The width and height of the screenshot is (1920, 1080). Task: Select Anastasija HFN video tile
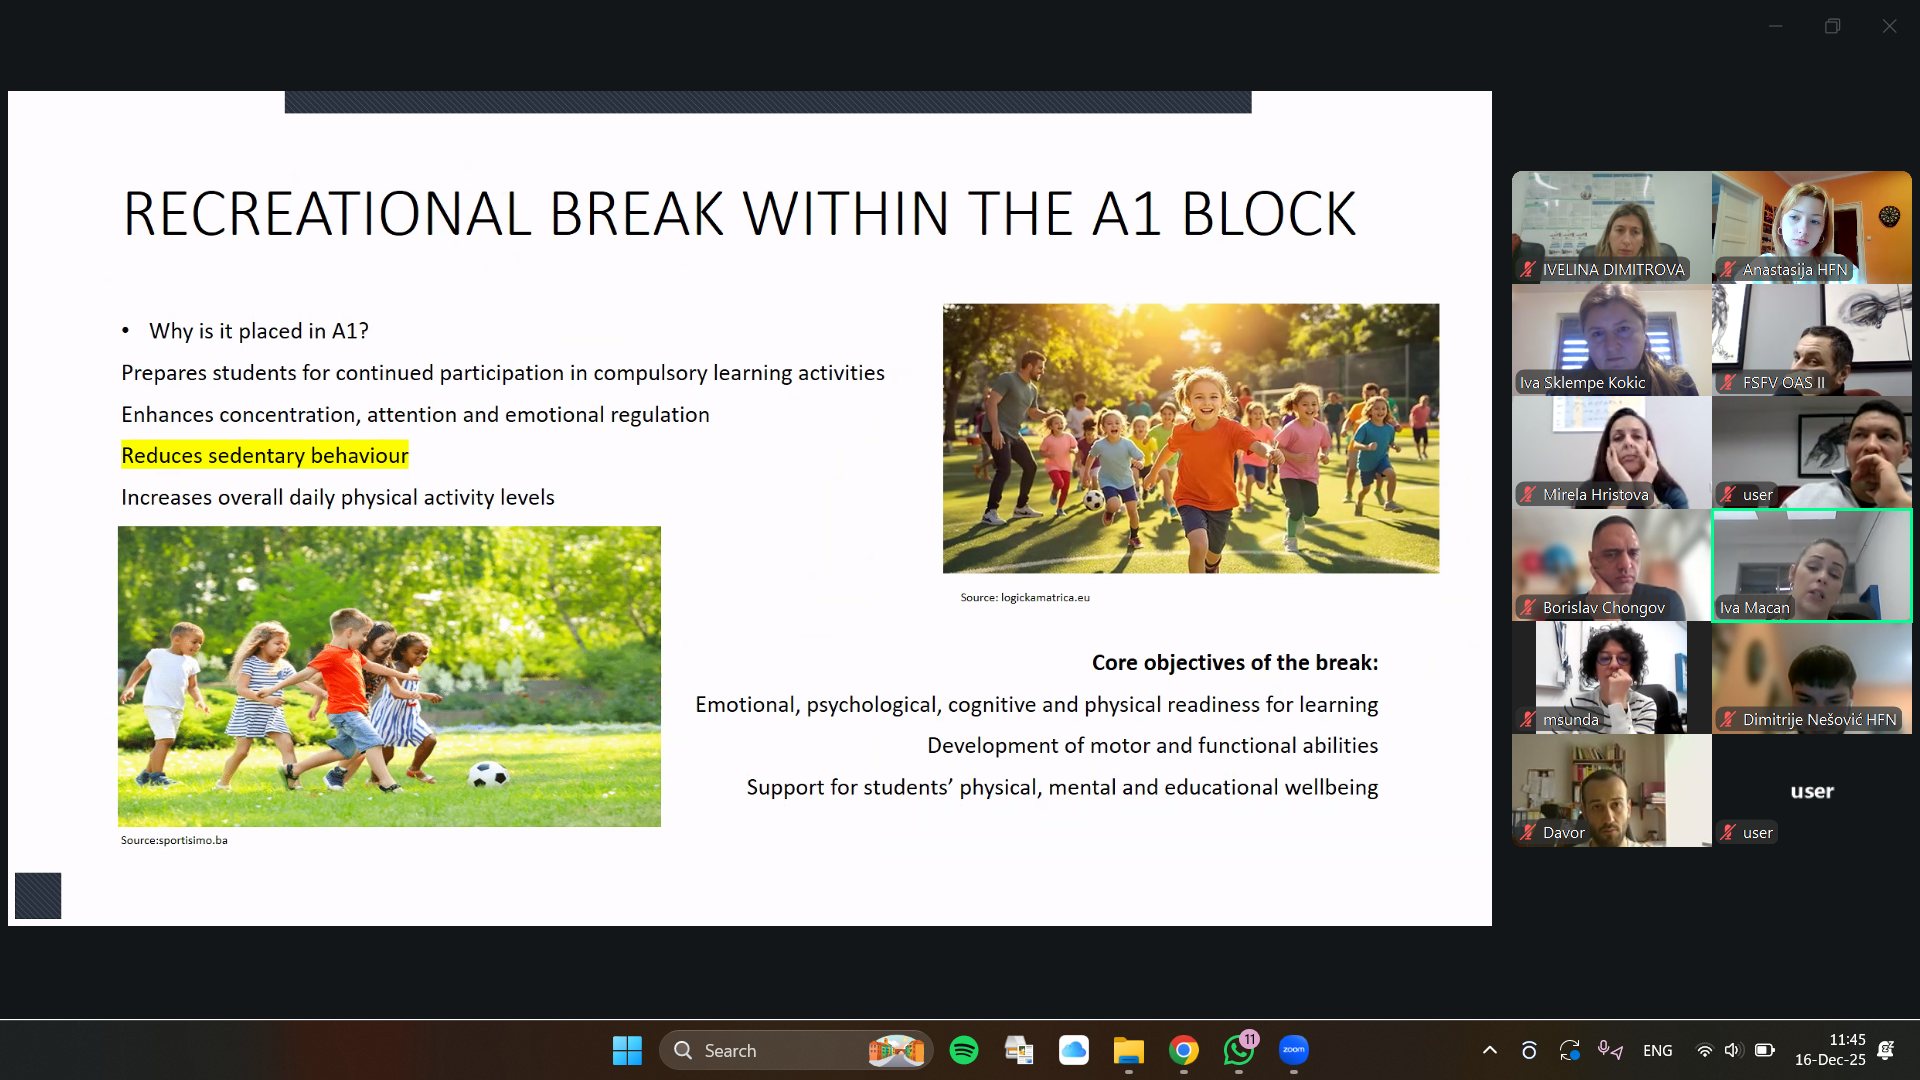click(x=1811, y=226)
